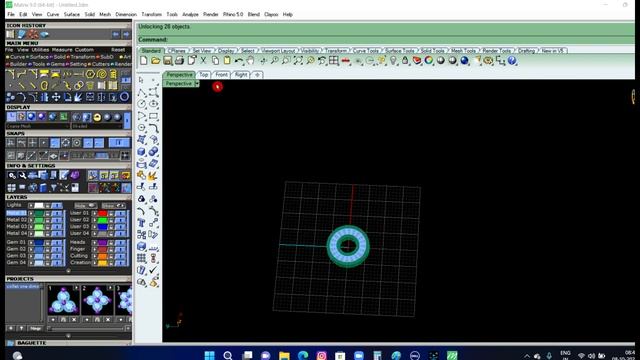Viewport: 640px width, 360px height.
Task: Open Taskbar Search
Action: 228,355
